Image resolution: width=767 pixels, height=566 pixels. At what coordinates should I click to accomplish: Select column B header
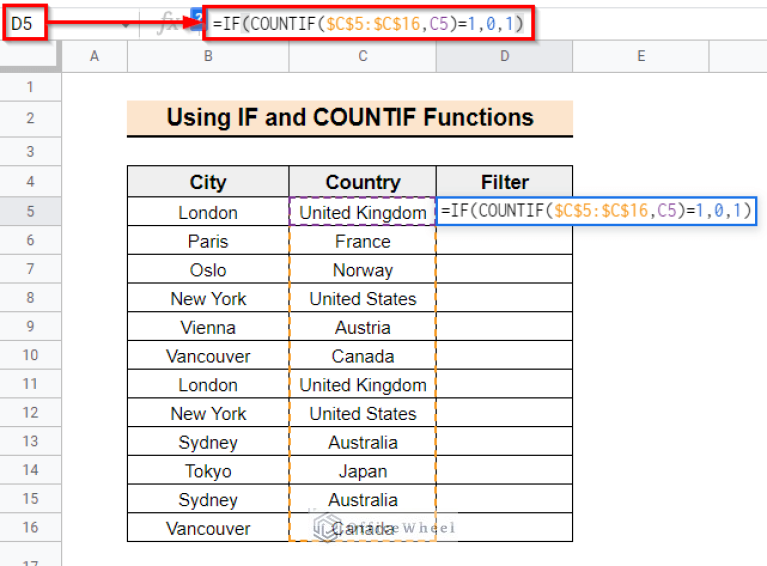coord(208,57)
